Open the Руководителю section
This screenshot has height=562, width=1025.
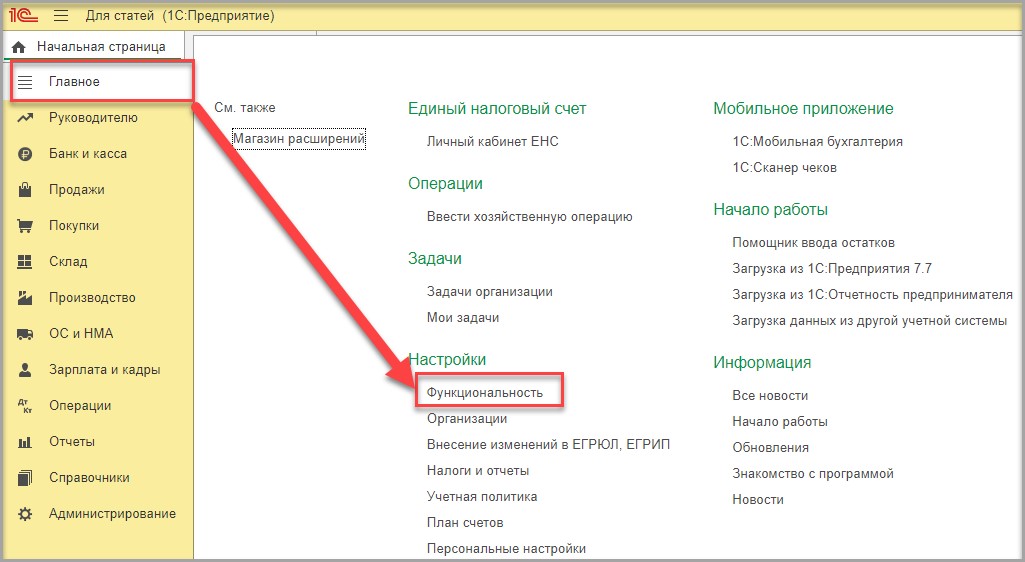(93, 118)
